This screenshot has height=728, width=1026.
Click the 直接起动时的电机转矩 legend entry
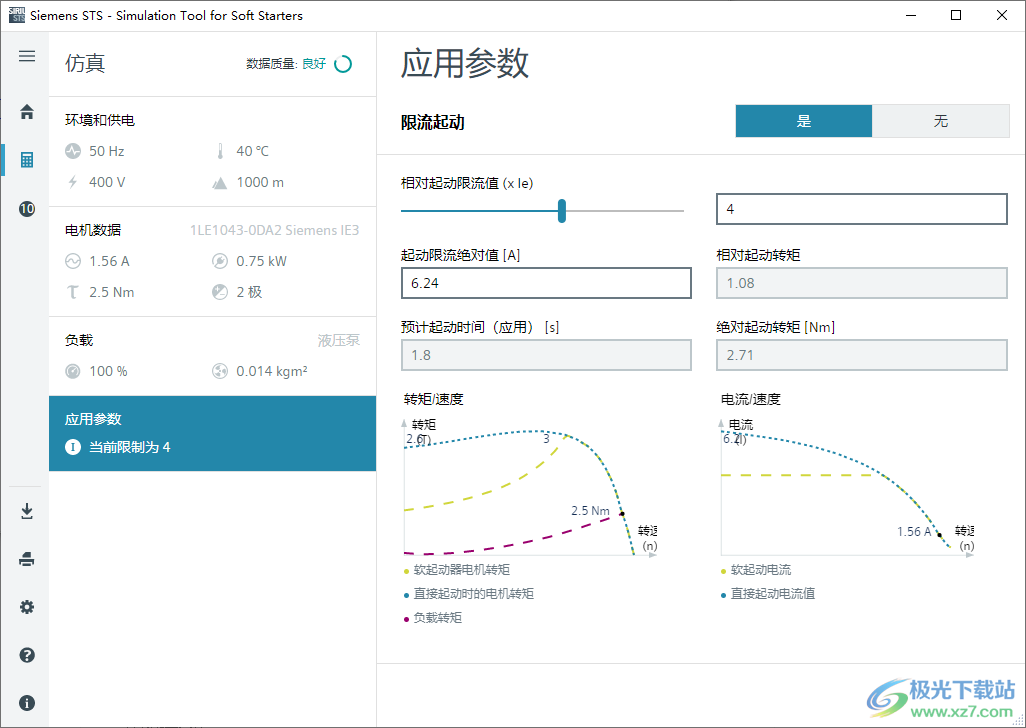pyautogui.click(x=469, y=594)
